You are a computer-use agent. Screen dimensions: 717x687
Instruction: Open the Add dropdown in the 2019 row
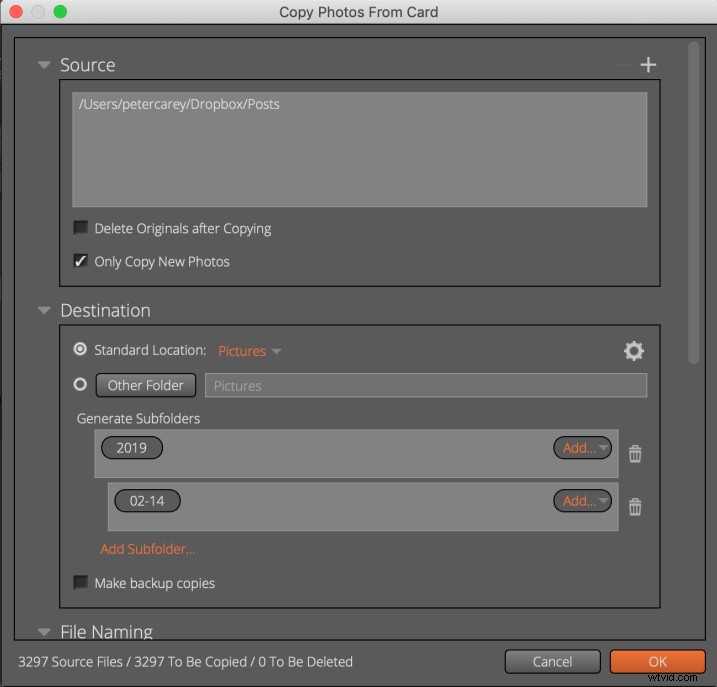(584, 448)
